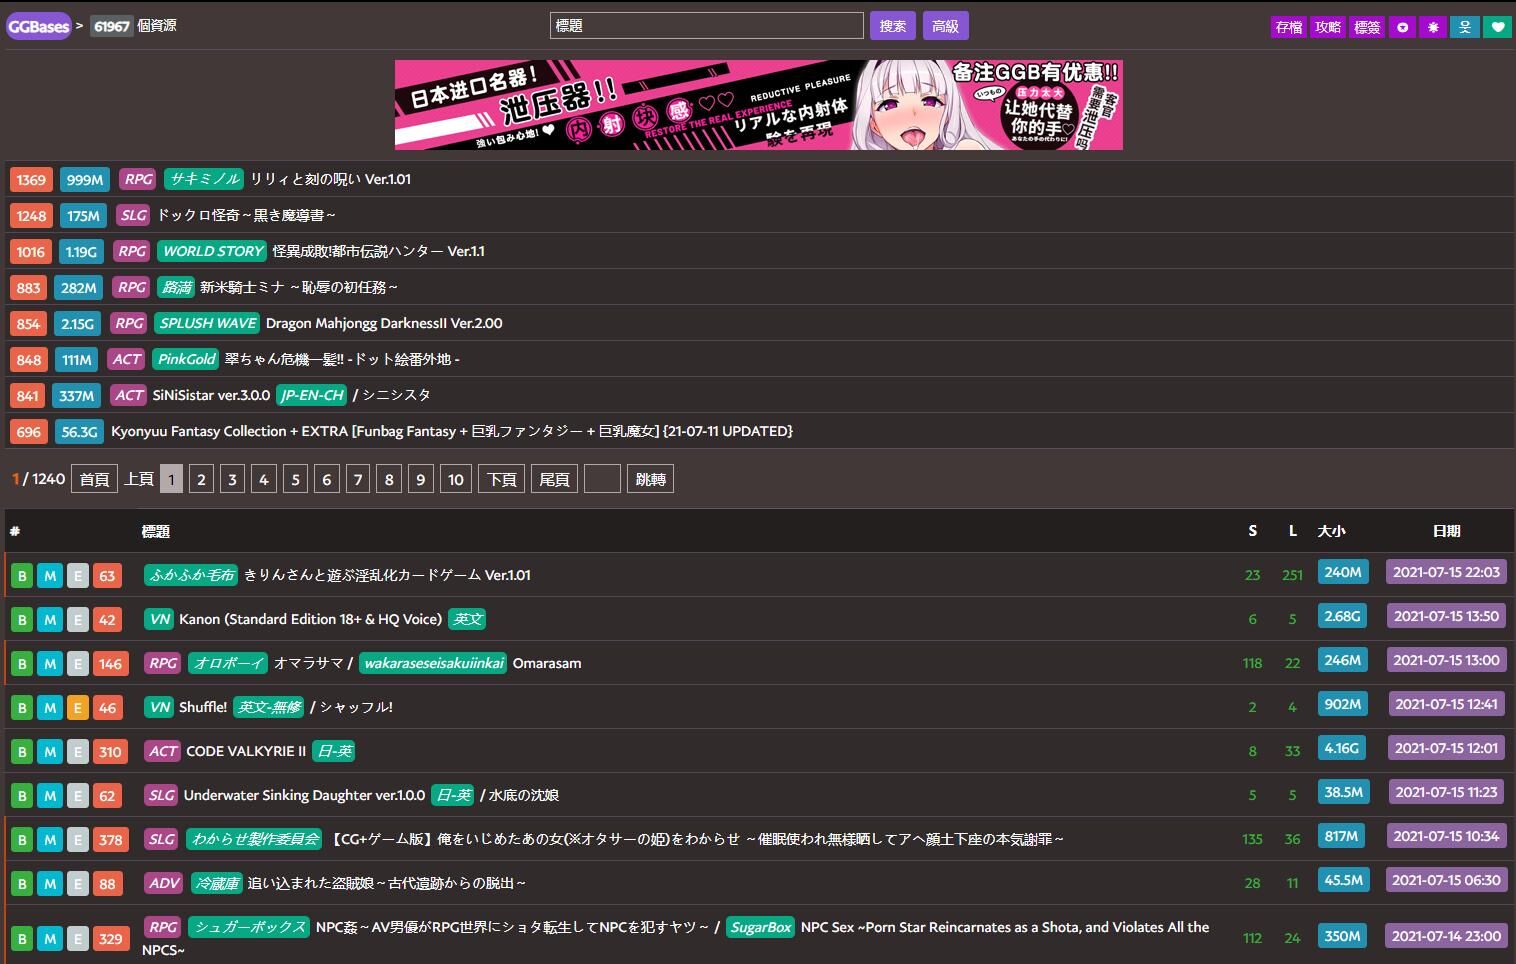Click 下頁 next page button

(x=501, y=479)
